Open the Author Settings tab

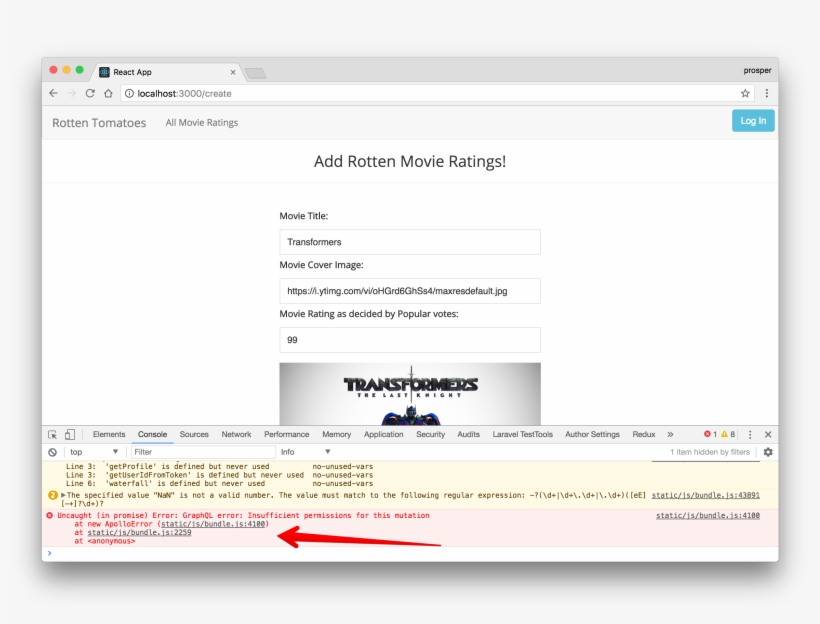(x=592, y=434)
